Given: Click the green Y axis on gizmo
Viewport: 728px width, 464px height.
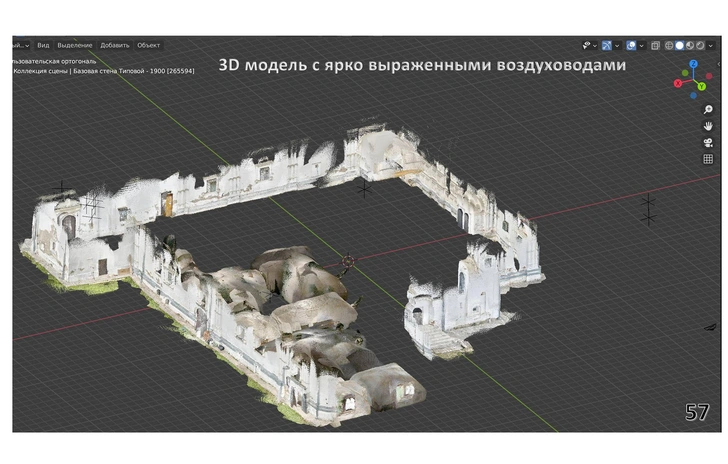Looking at the screenshot, I should [702, 86].
